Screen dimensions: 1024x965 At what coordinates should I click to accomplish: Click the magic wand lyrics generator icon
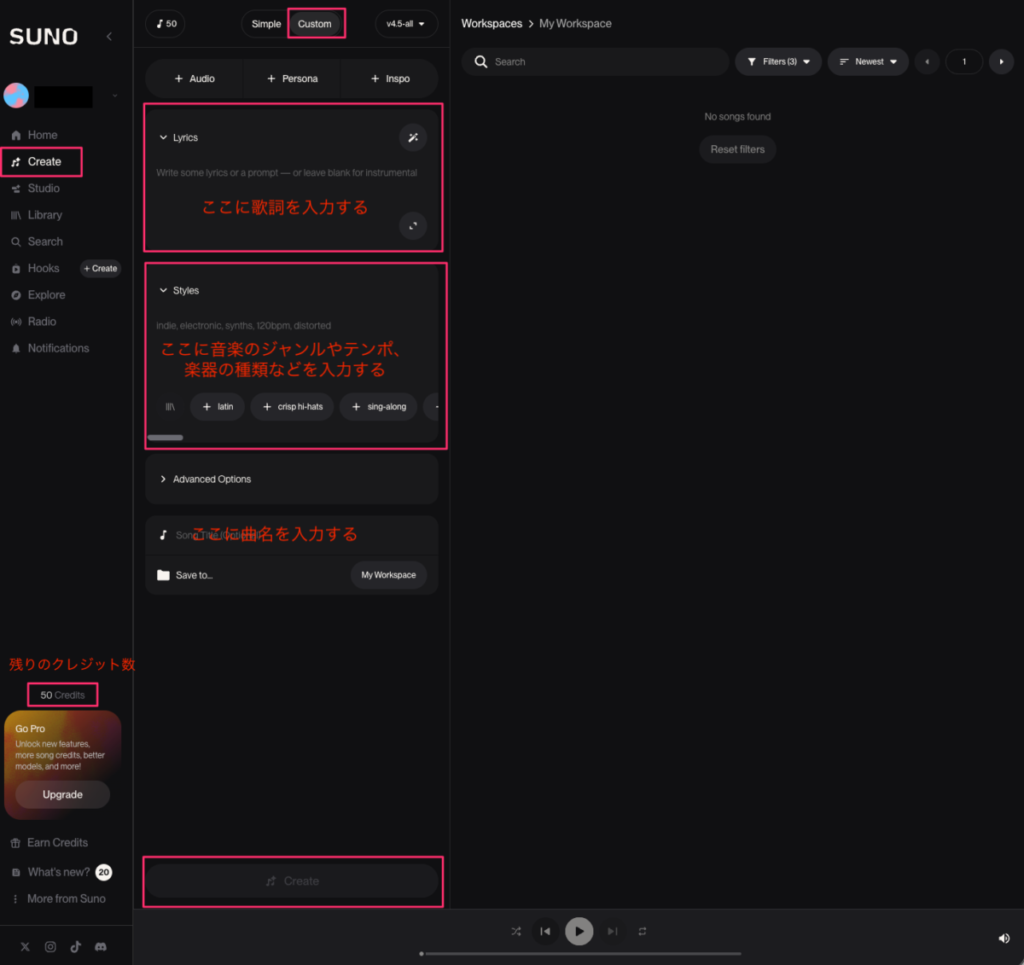point(413,138)
